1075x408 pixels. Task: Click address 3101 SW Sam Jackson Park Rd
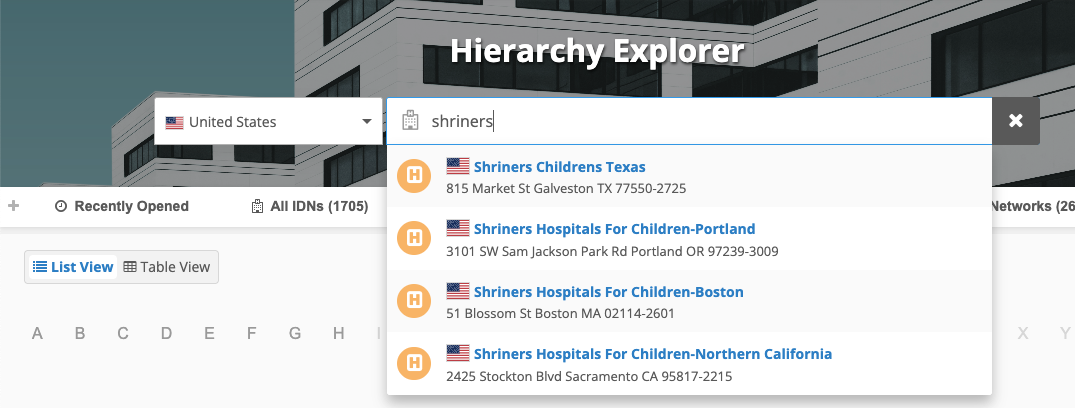click(612, 251)
